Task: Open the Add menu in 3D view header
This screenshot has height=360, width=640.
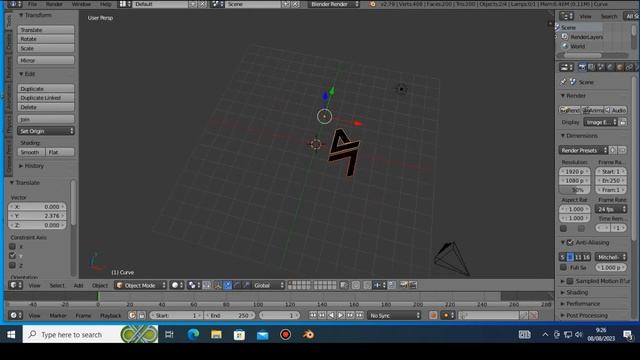Action: tap(78, 285)
